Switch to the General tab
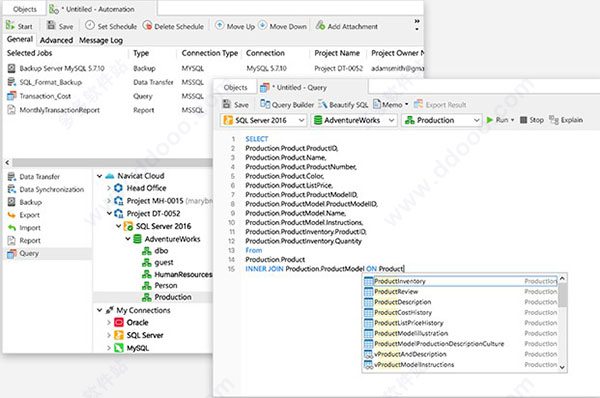This screenshot has width=600, height=398. coord(20,39)
